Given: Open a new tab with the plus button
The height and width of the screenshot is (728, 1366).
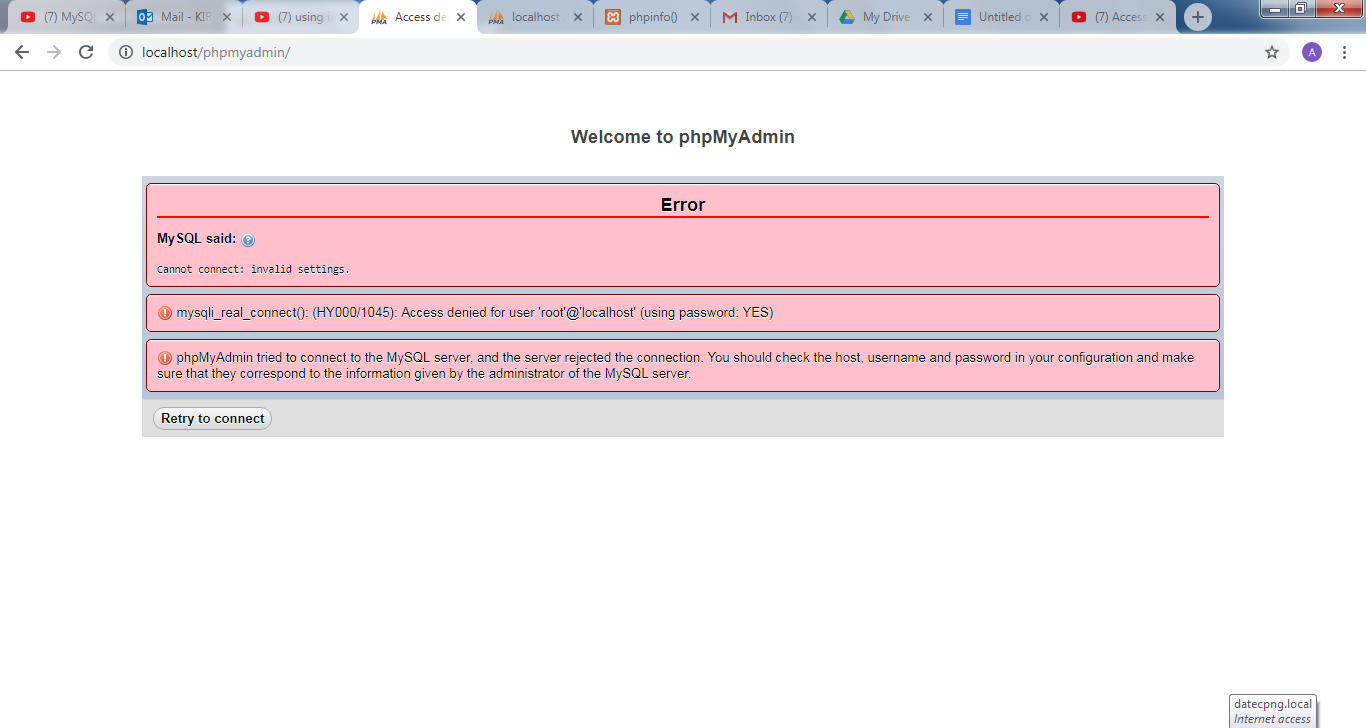Looking at the screenshot, I should pos(1197,17).
